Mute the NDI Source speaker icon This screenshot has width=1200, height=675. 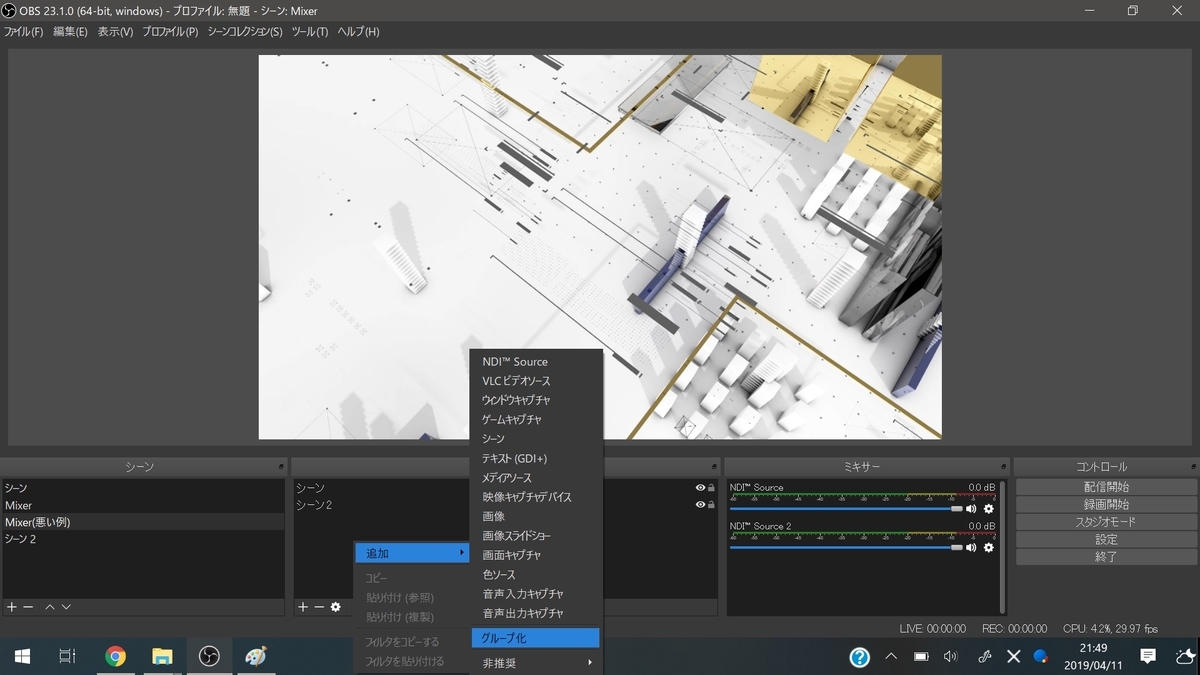(971, 509)
